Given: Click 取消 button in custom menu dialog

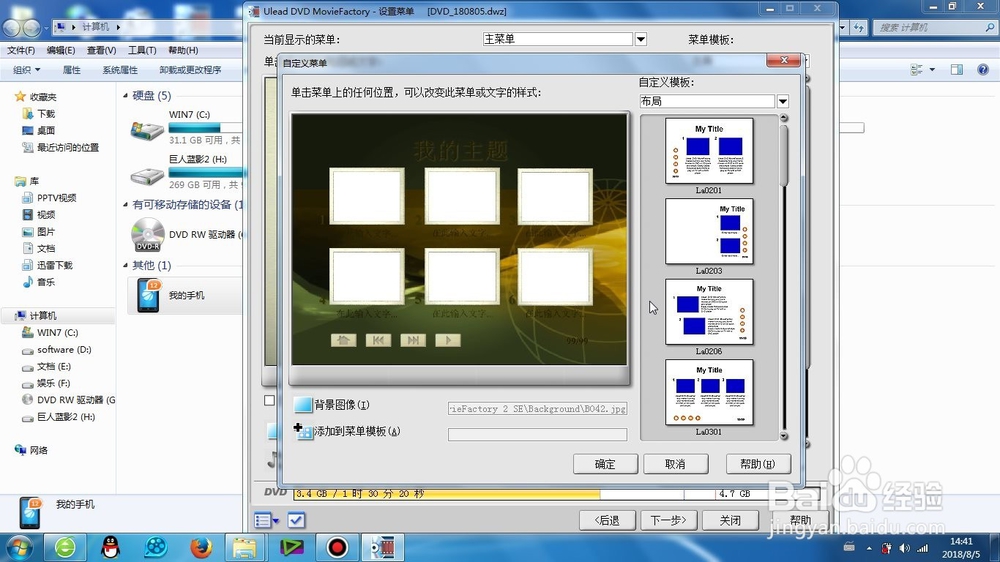Looking at the screenshot, I should coord(675,464).
